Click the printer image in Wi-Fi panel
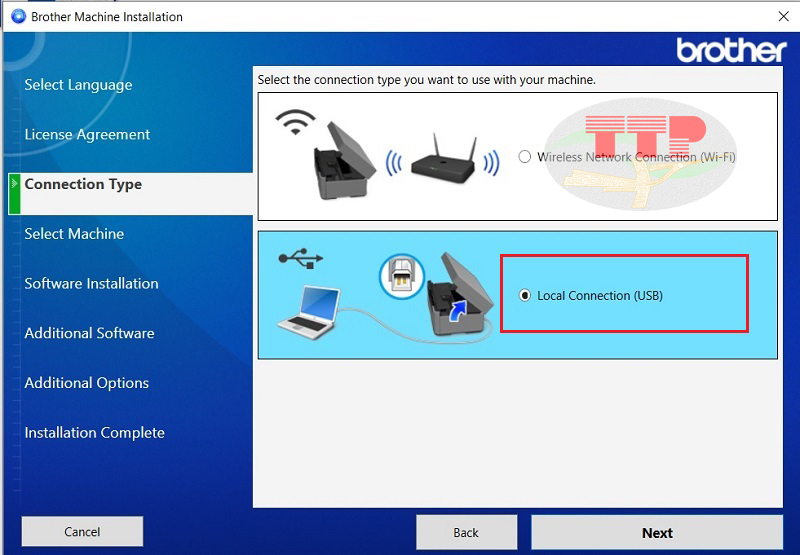The width and height of the screenshot is (800, 555). click(344, 160)
